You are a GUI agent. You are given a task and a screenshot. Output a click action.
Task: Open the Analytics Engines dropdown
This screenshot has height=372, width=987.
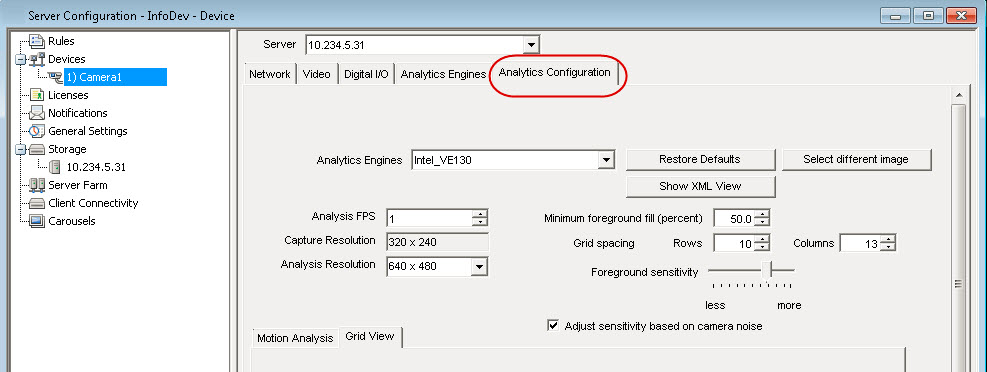pyautogui.click(x=606, y=160)
